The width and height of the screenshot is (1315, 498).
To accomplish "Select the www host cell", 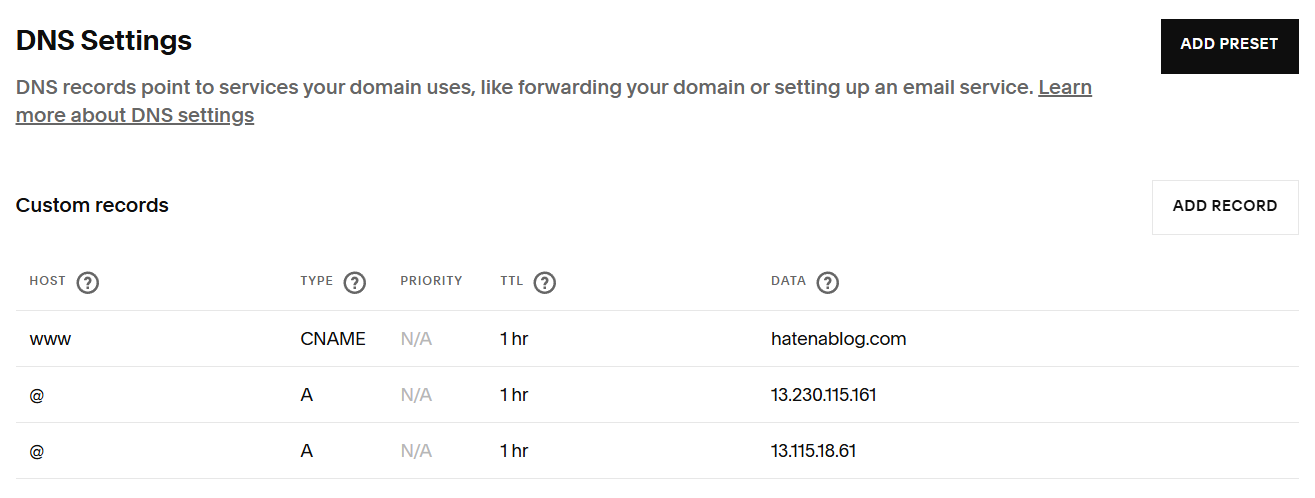I will tap(50, 339).
